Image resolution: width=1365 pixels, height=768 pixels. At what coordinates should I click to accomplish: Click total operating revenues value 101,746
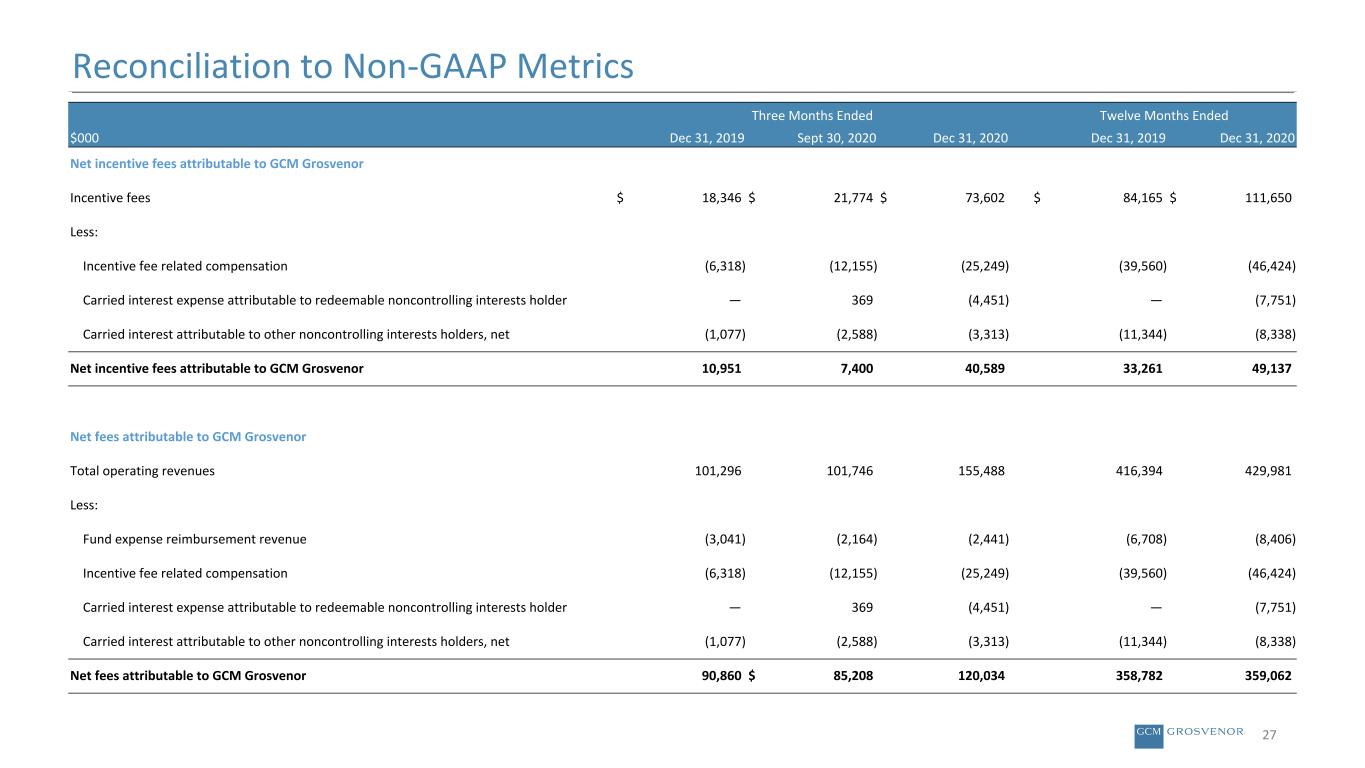850,471
